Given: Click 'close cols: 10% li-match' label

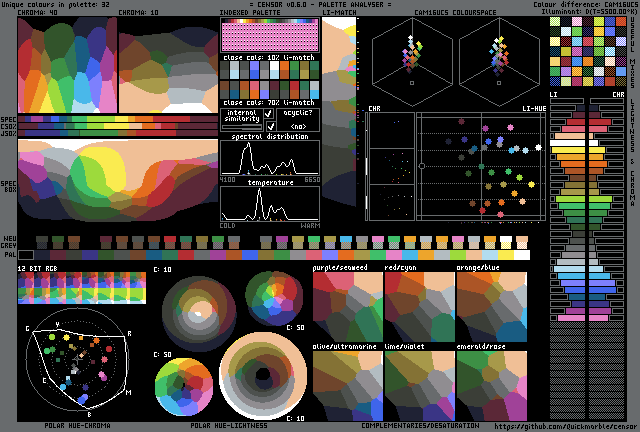Looking at the screenshot, I should click(269, 57).
